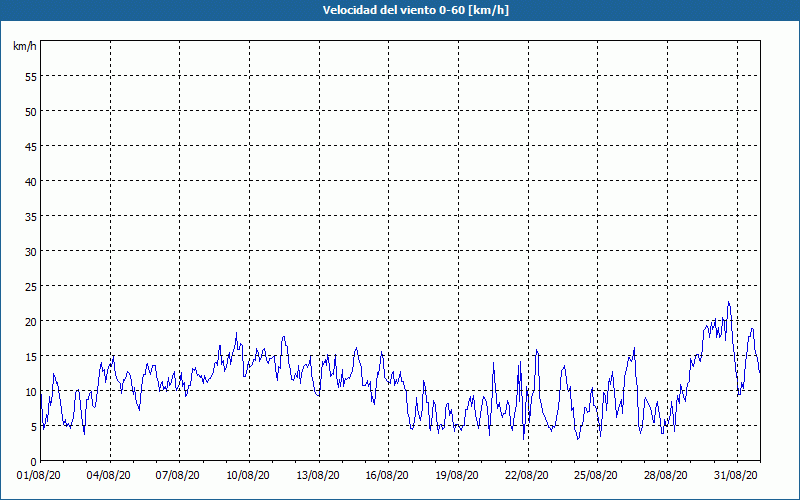Click the date label 04/08/20

pos(108,476)
